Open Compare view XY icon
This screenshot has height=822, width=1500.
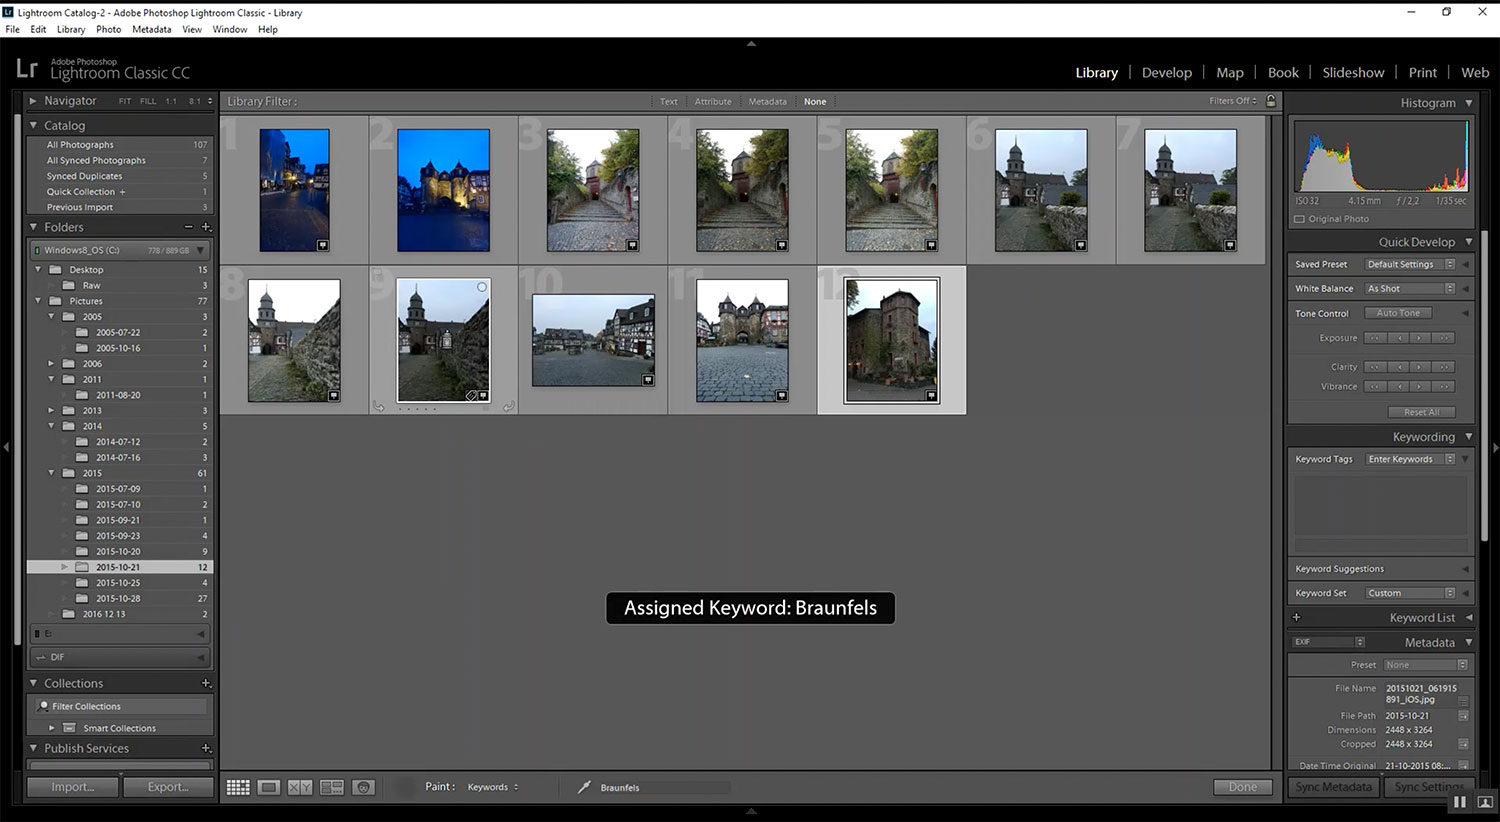point(300,787)
